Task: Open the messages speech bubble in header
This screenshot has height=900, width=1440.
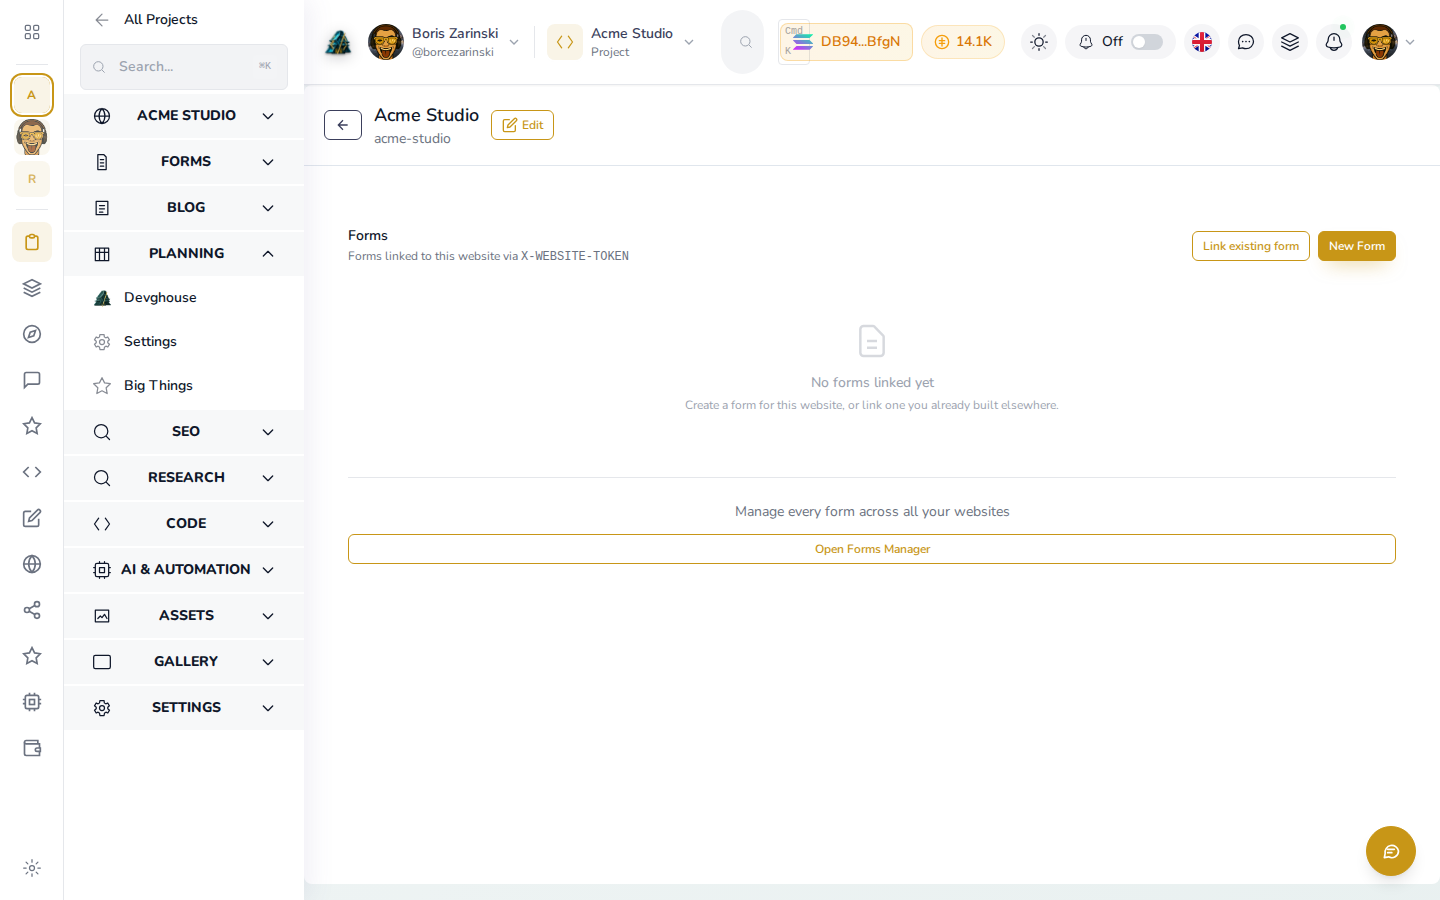Action: tap(1246, 42)
